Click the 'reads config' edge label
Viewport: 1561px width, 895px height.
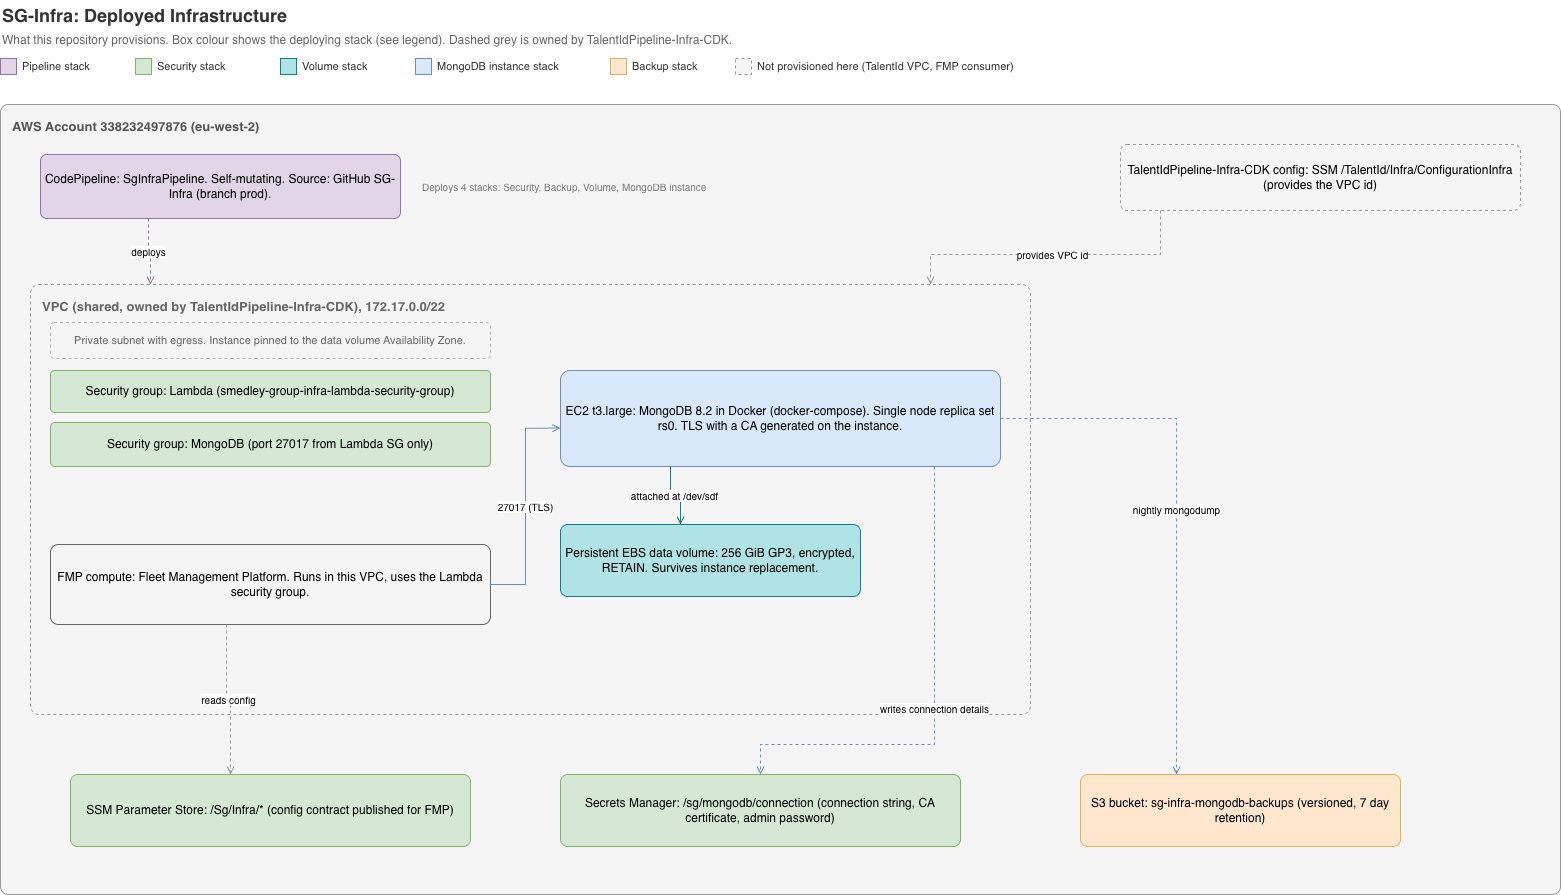(228, 701)
